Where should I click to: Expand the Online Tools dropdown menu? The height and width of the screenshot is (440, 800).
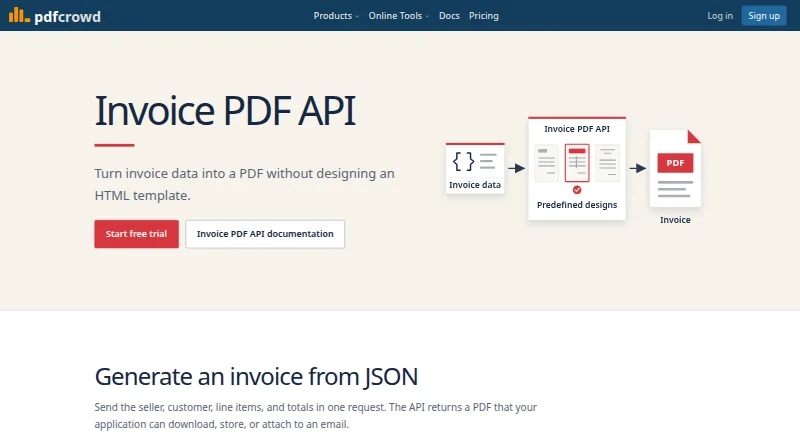click(x=399, y=16)
